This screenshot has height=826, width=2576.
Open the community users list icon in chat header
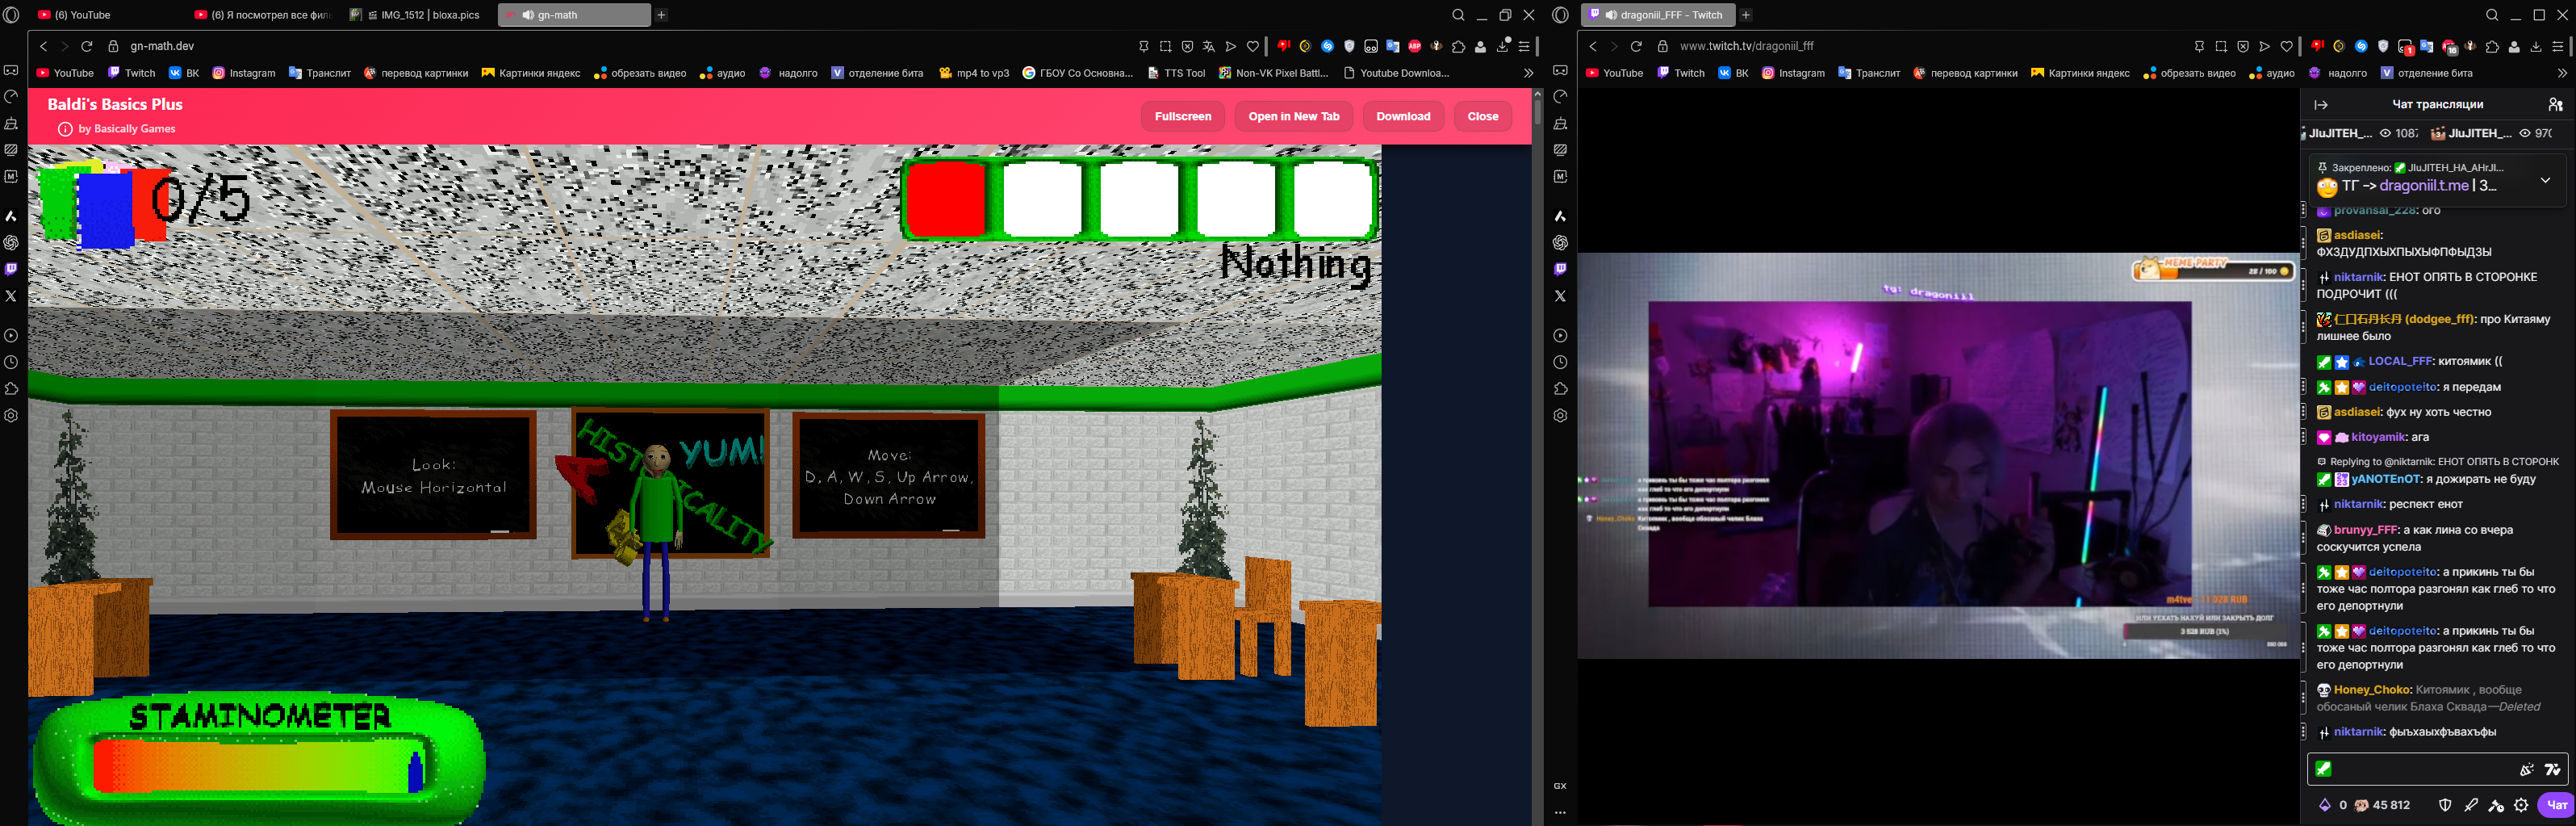[2555, 104]
